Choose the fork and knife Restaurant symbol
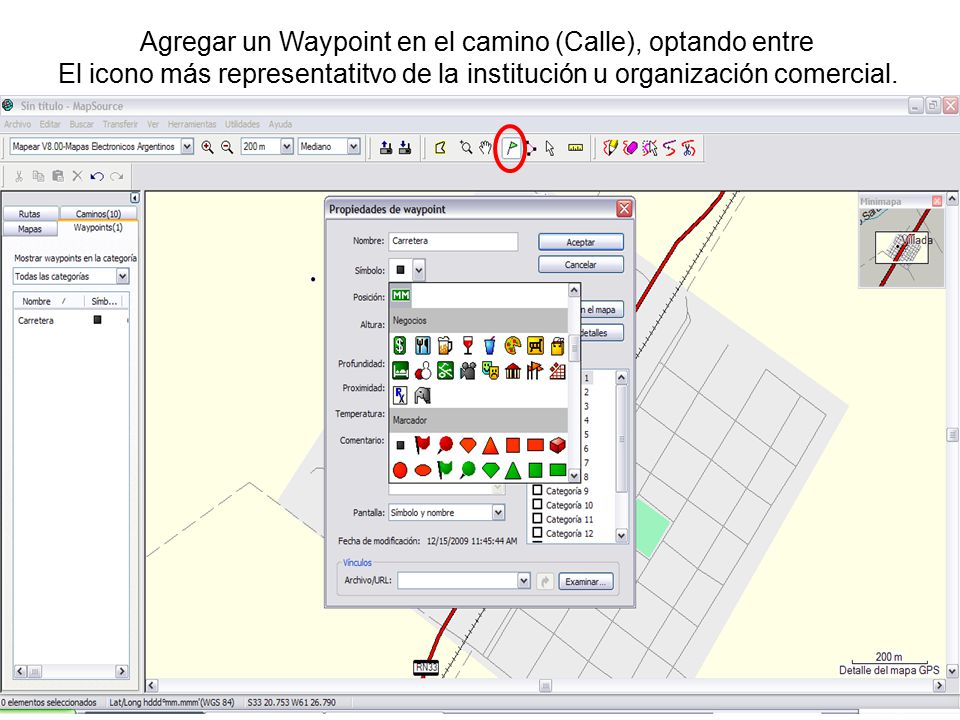The width and height of the screenshot is (960, 720). [x=422, y=346]
